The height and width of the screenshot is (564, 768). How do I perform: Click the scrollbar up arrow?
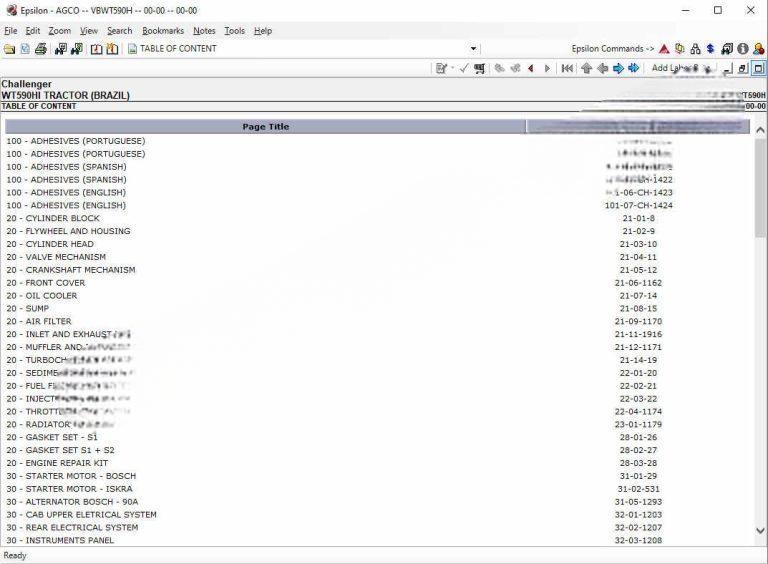point(760,130)
